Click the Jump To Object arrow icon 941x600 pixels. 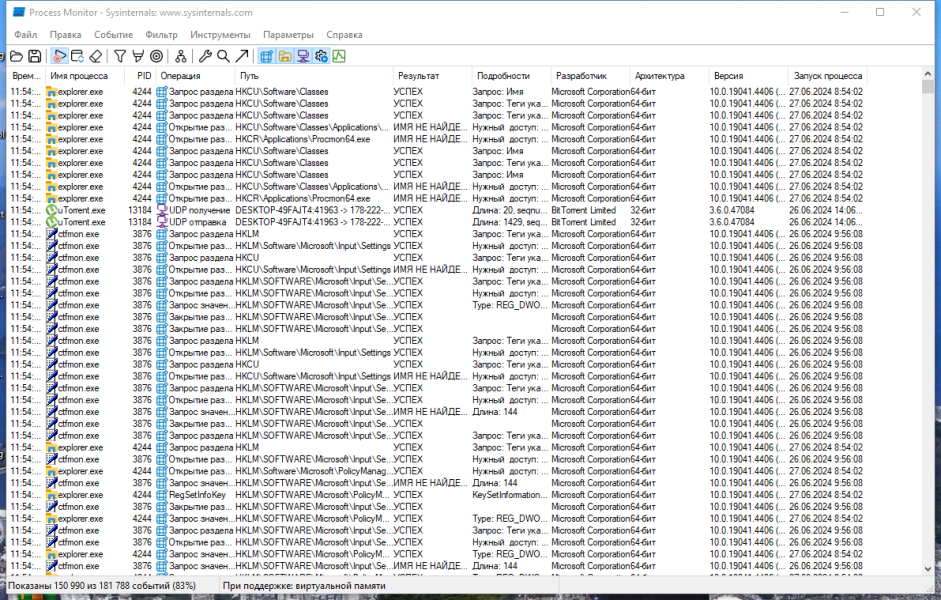point(242,56)
